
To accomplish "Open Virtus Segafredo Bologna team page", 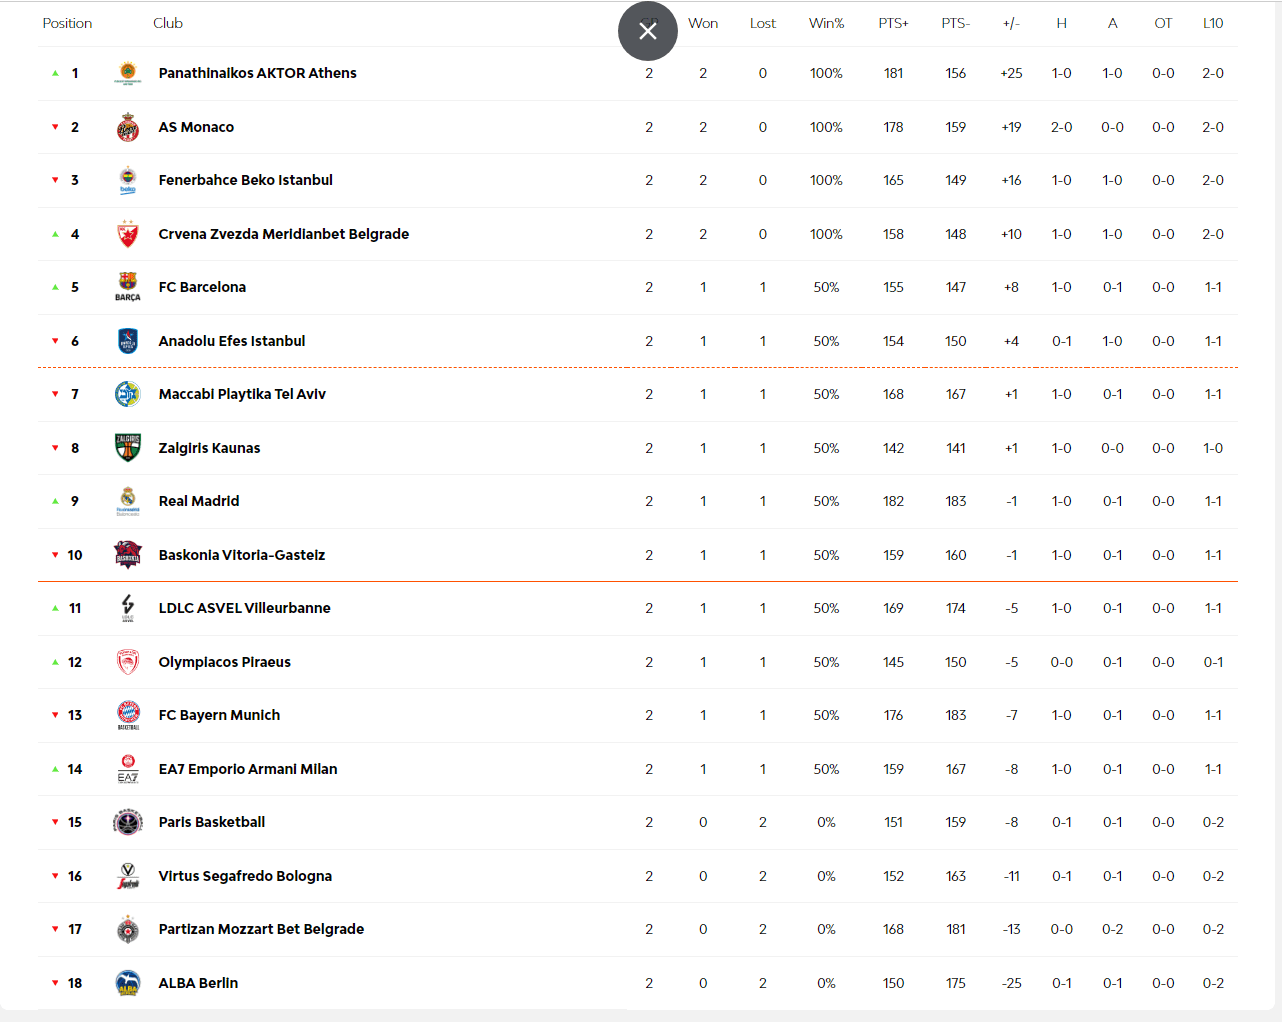I will [x=245, y=876].
